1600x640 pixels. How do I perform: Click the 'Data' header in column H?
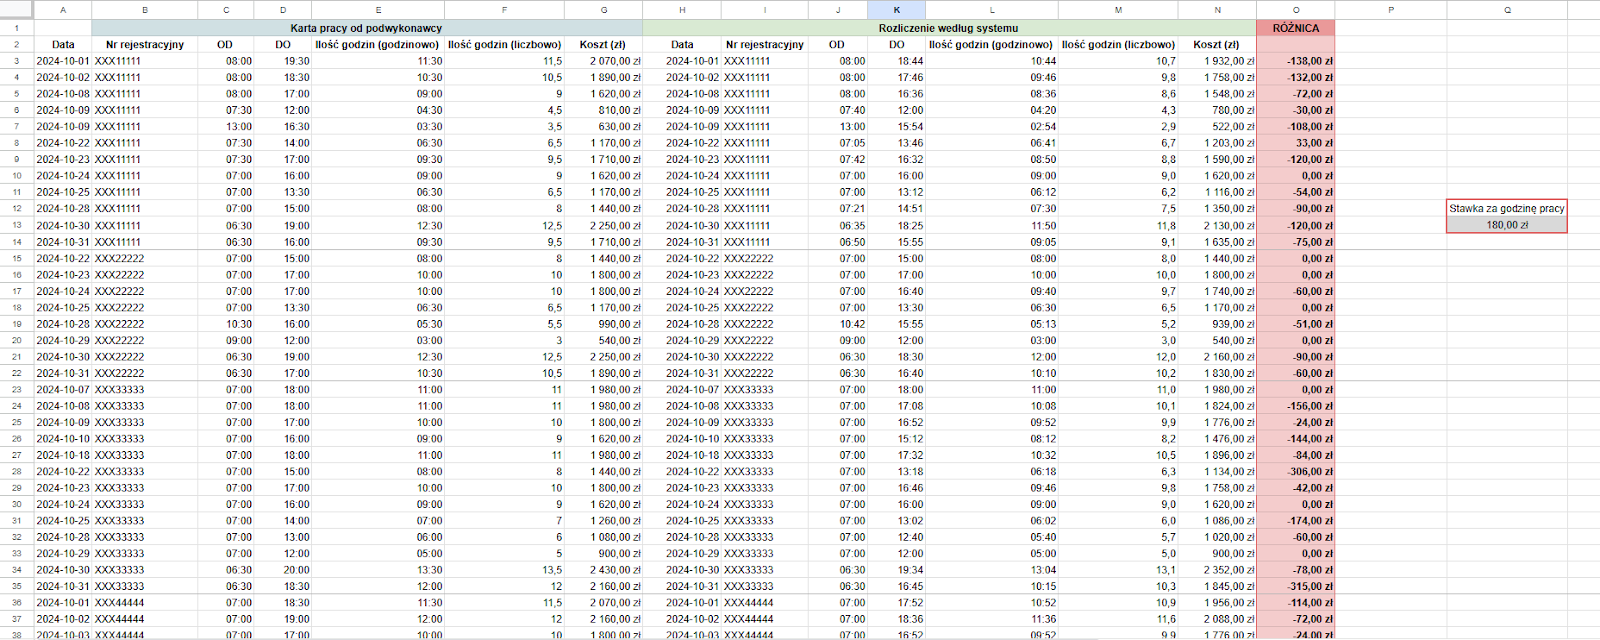682,44
